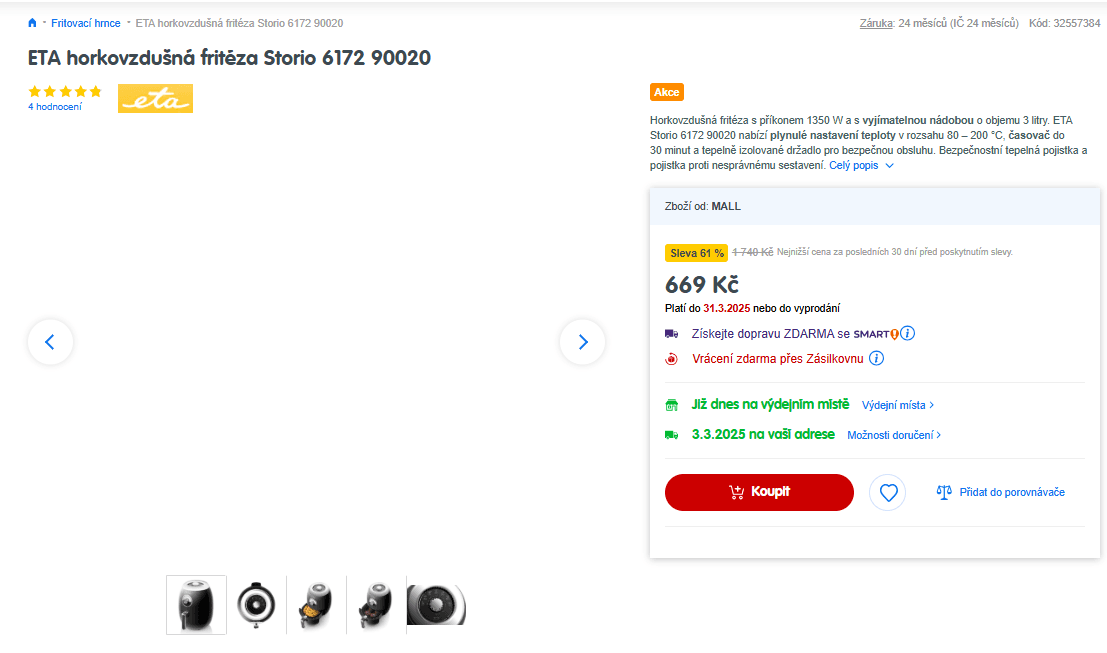Image resolution: width=1107 pixels, height=653 pixels.
Task: Navigate to Fritovací hrnce breadcrumb
Action: coord(85,23)
